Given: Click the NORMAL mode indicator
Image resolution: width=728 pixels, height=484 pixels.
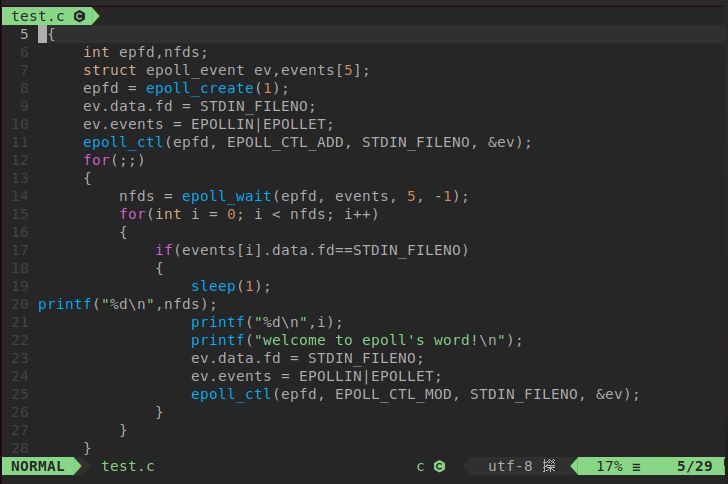Looking at the screenshot, I should click(38, 466).
